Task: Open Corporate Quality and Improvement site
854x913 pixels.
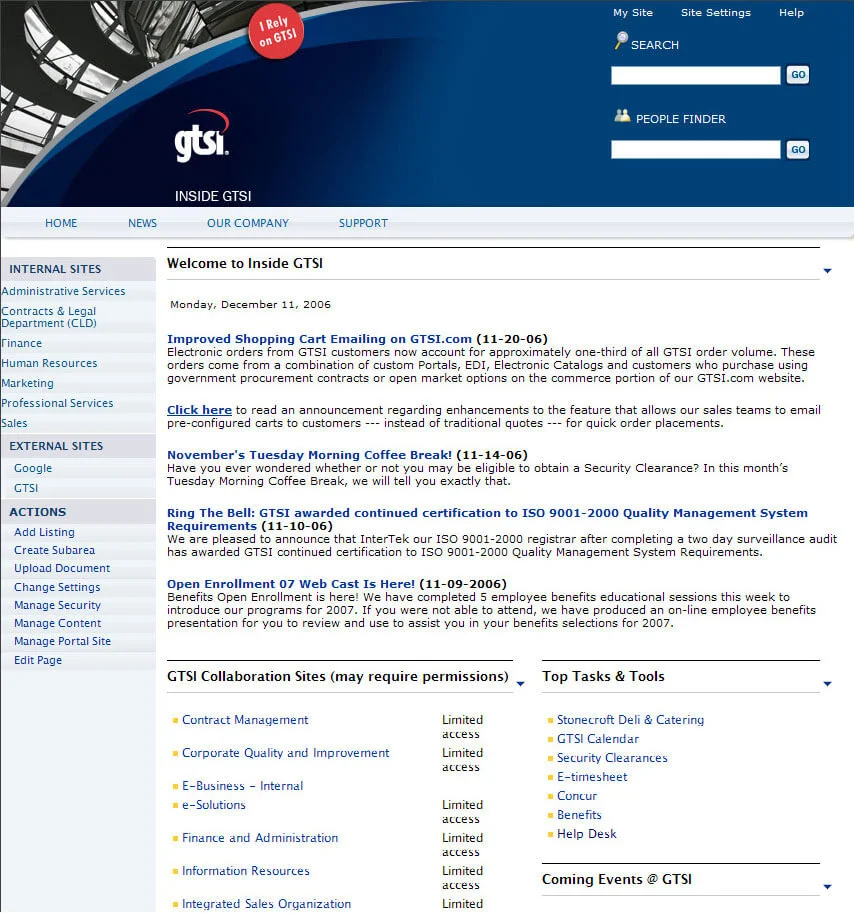Action: (285, 753)
